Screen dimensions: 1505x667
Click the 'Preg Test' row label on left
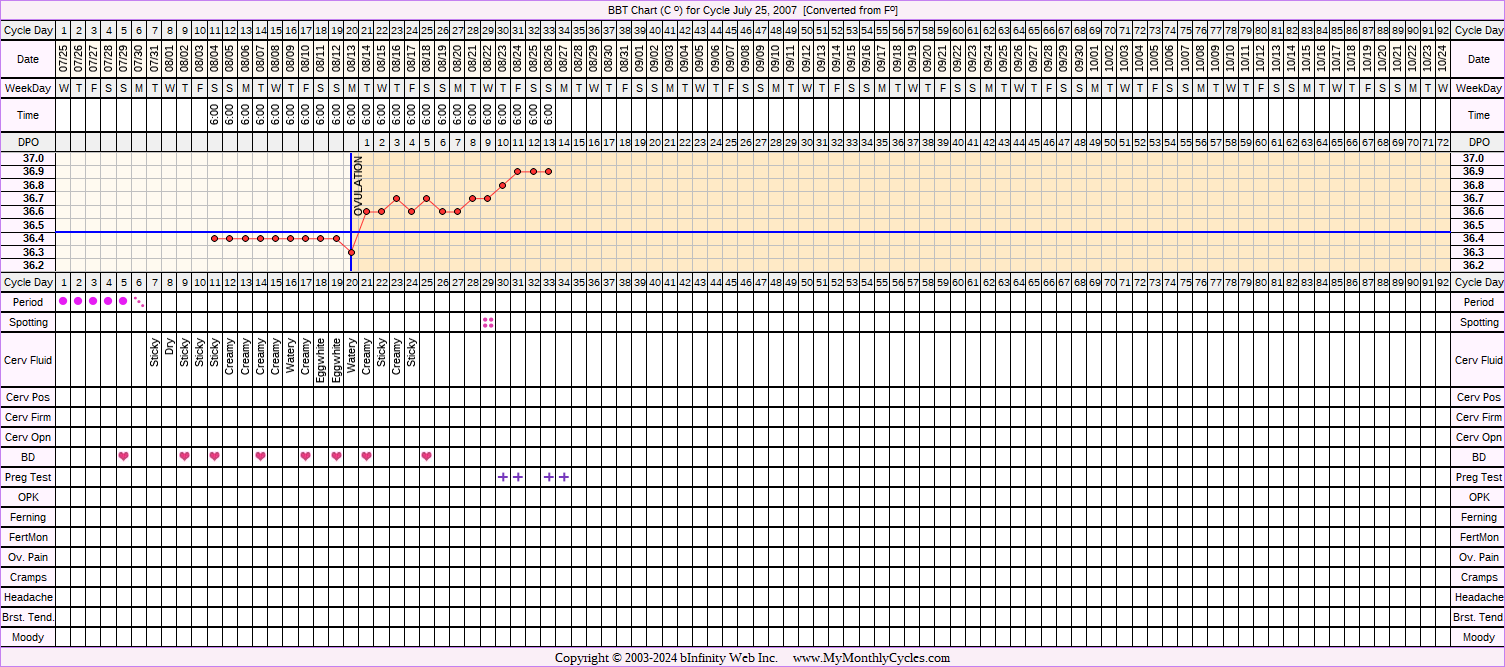(x=28, y=477)
